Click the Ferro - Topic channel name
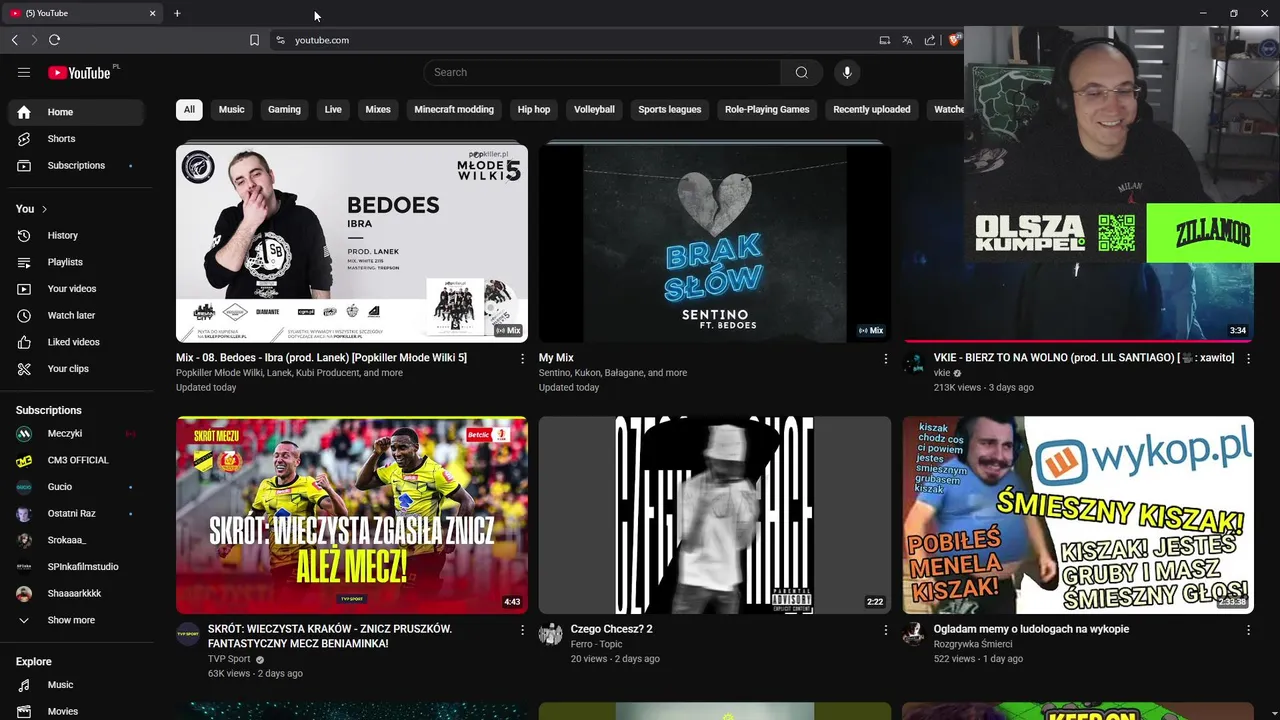Screen dimensions: 1280x720 (x=596, y=645)
